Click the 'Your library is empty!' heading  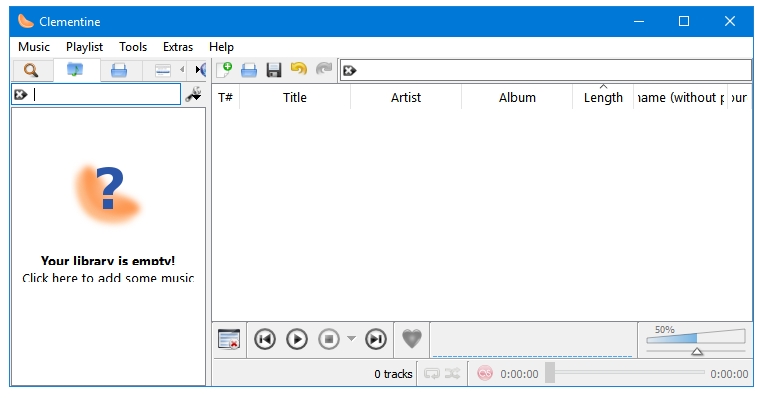(x=108, y=261)
